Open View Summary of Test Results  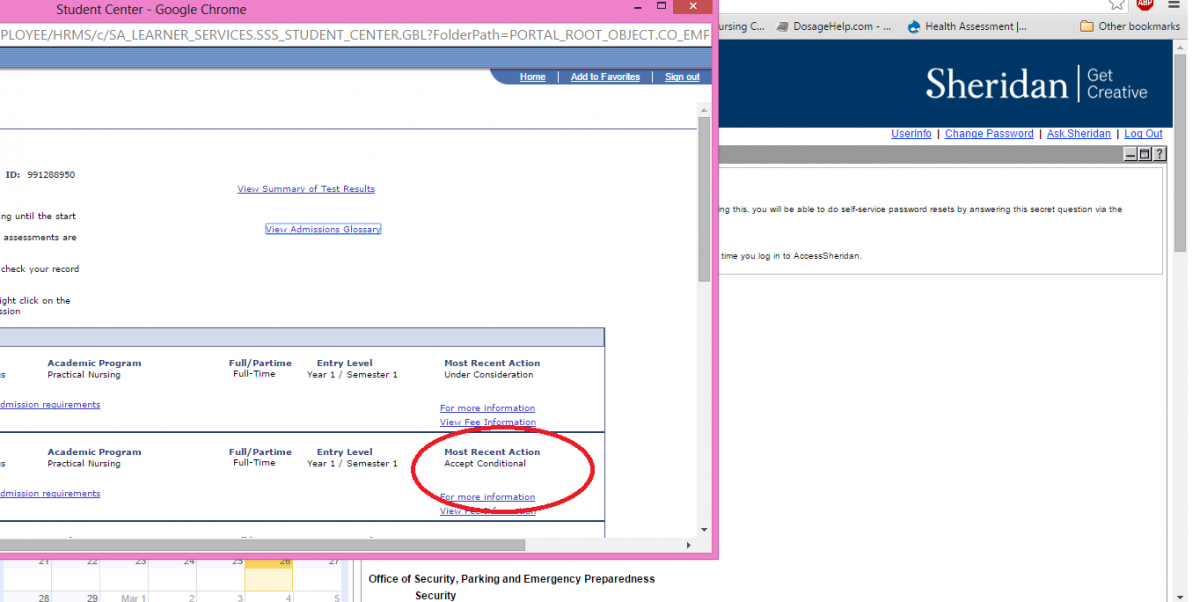(x=306, y=189)
